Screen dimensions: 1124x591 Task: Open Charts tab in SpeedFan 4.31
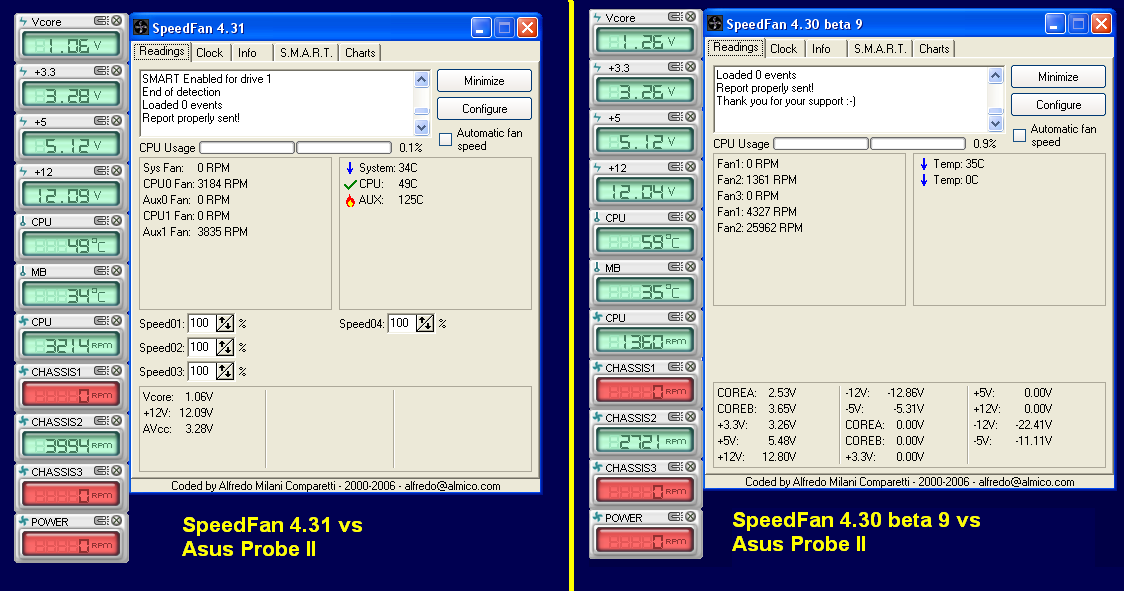360,53
